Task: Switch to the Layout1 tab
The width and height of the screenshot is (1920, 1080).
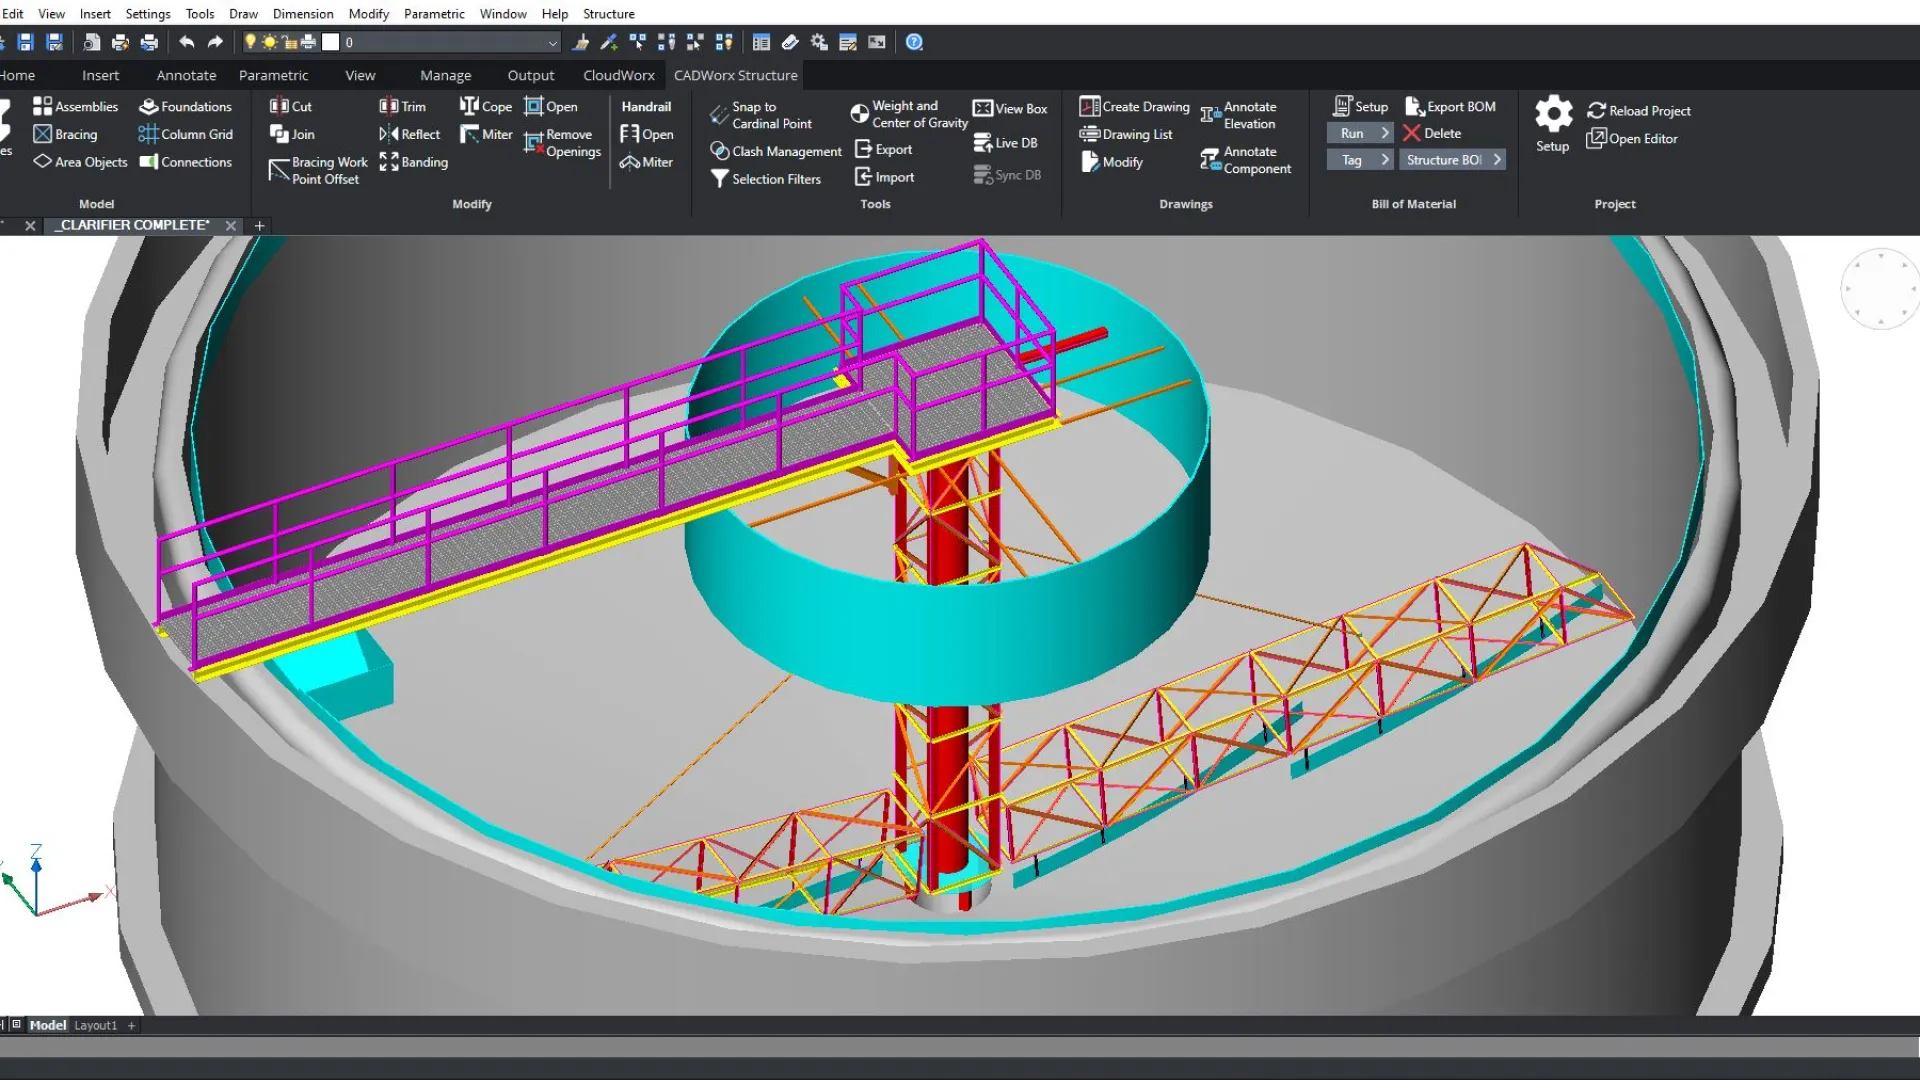Action: [96, 1025]
